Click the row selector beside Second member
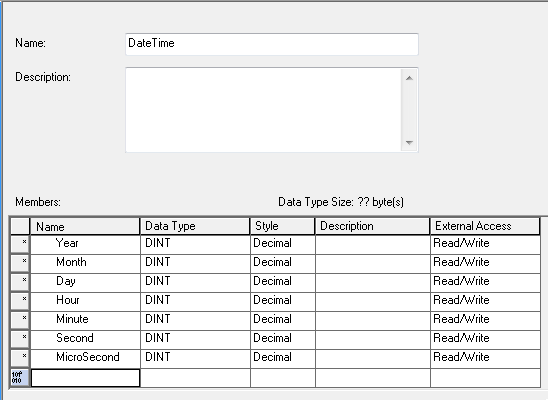 click(20, 338)
